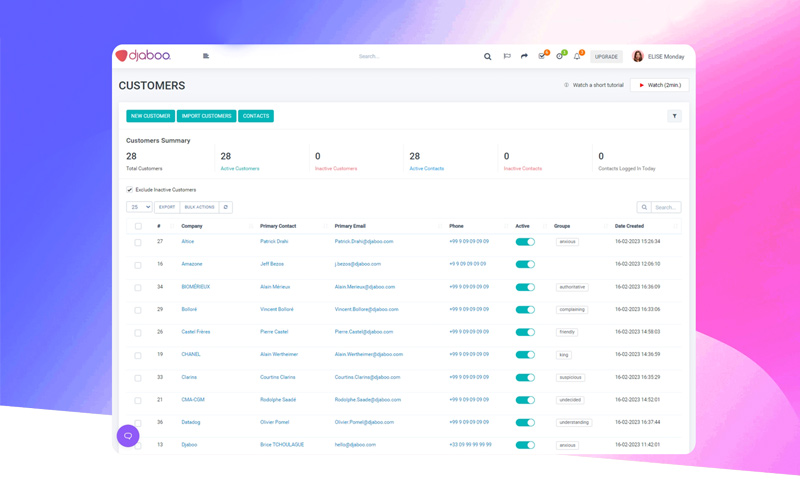Tick the checkbox for the Amazone row

coord(138,265)
